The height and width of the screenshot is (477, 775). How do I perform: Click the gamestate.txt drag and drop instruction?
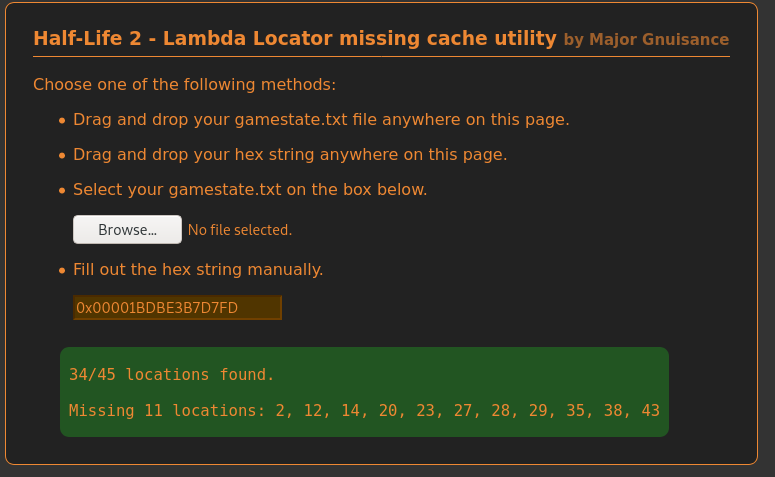321,120
